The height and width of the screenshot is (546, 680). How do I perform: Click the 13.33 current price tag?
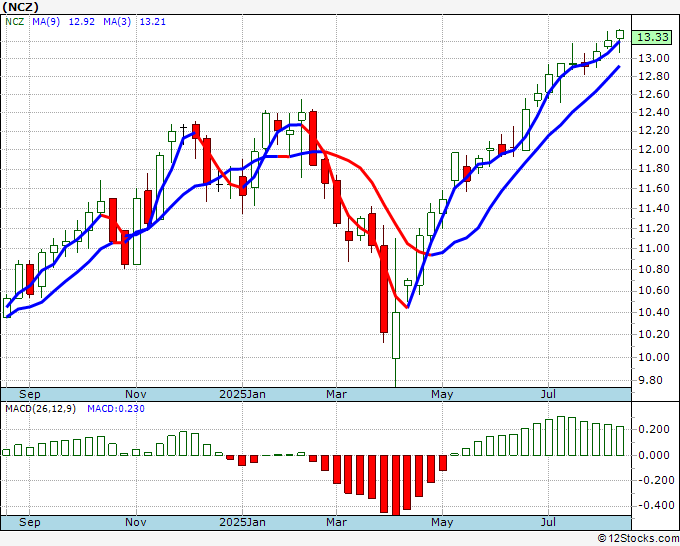[653, 37]
